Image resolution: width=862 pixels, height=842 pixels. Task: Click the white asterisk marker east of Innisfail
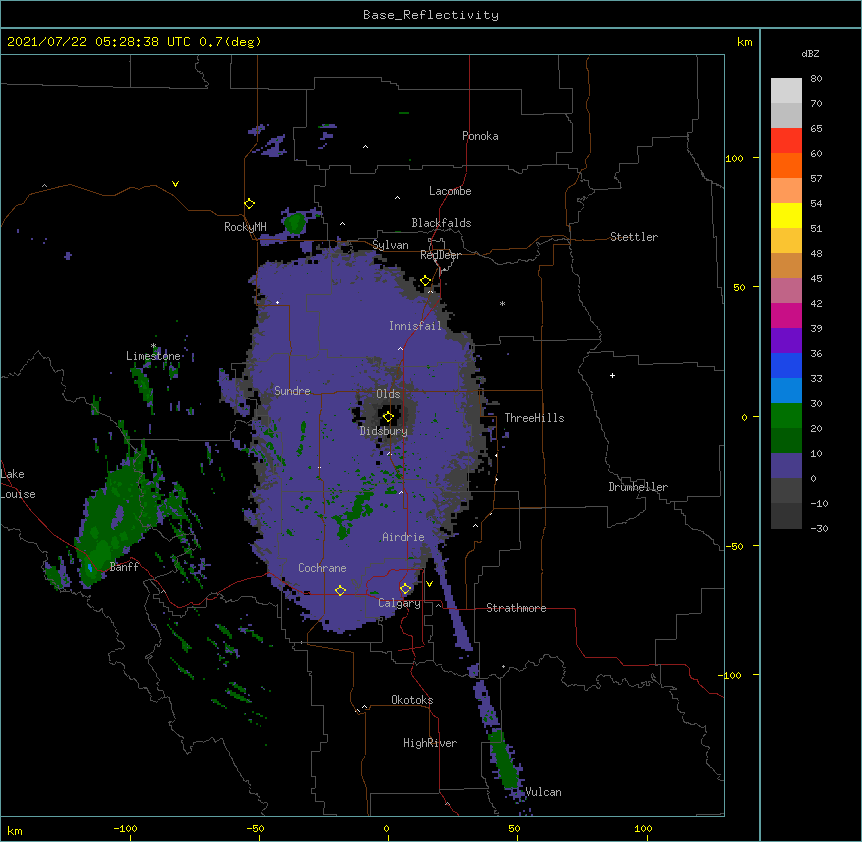click(x=502, y=304)
